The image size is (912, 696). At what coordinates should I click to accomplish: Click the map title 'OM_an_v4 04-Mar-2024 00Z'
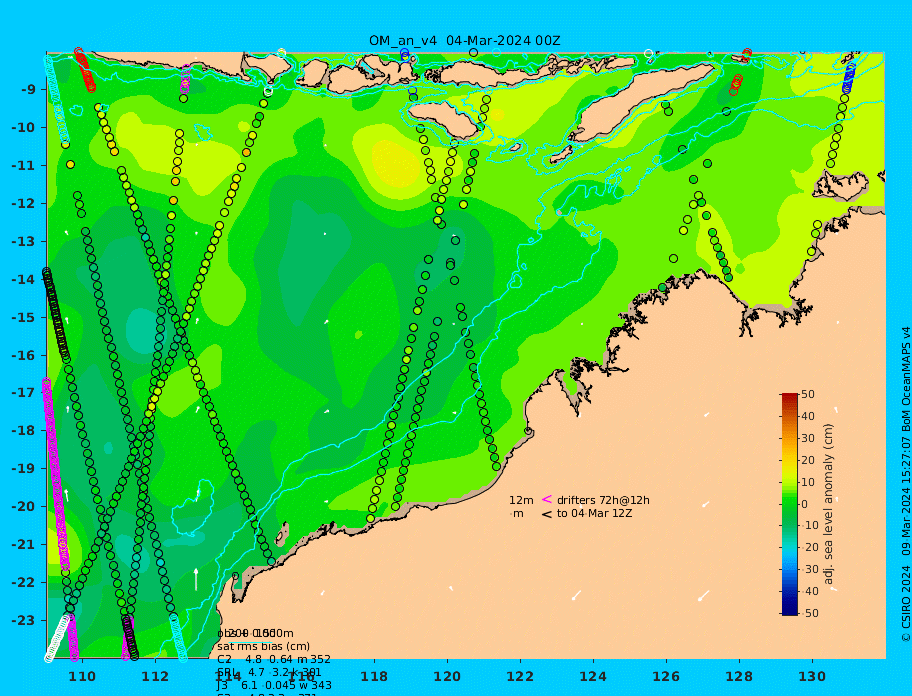point(465,41)
